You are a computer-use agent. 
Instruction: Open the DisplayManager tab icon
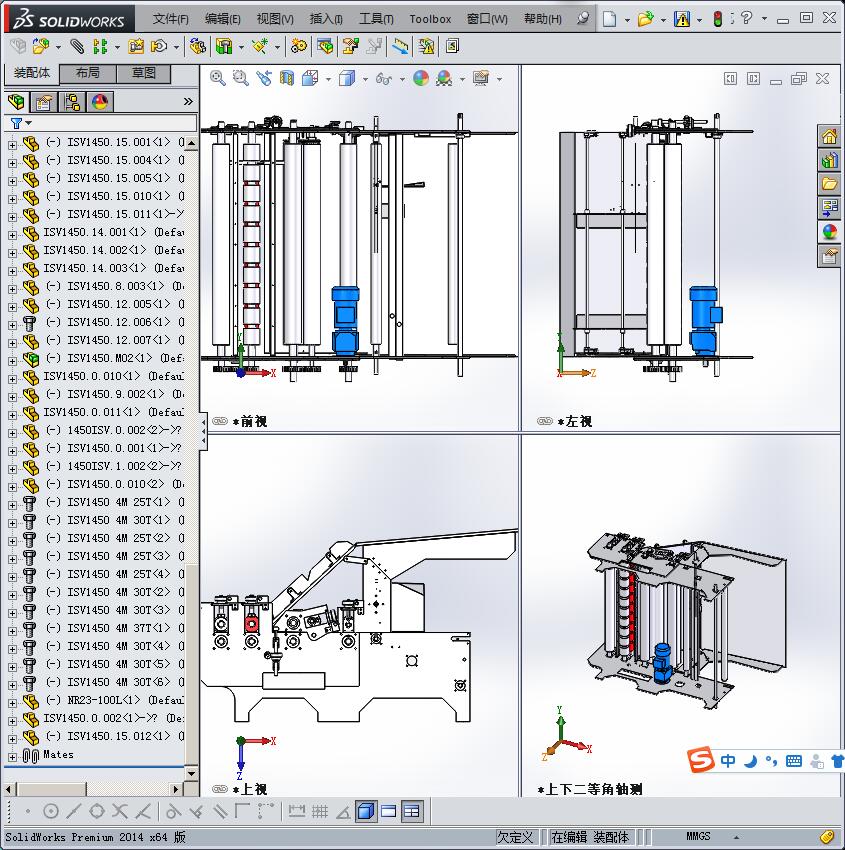pos(100,102)
